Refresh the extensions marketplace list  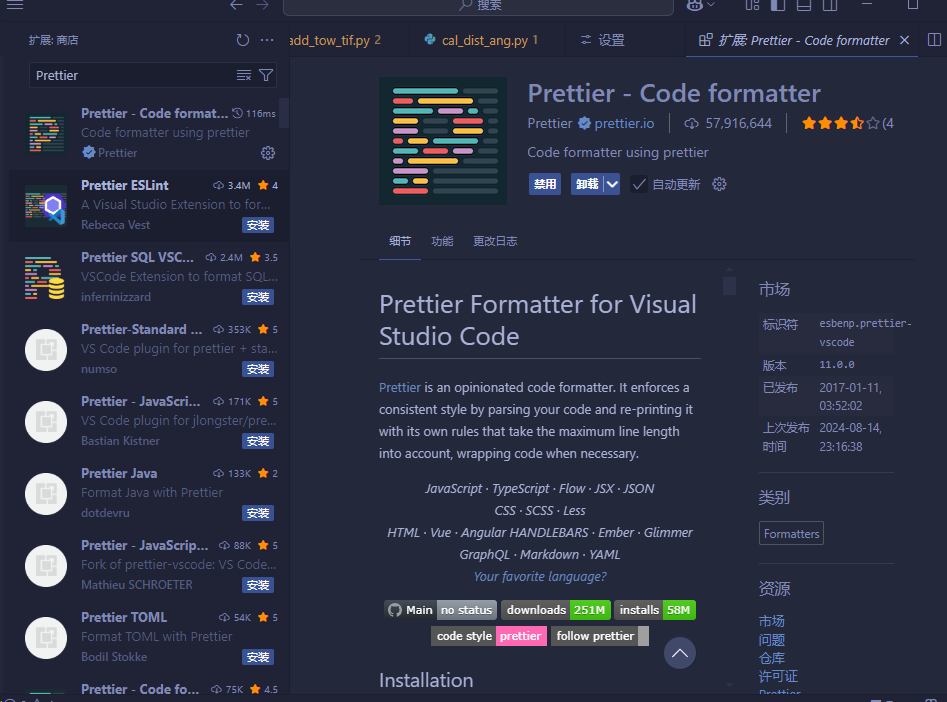[242, 40]
